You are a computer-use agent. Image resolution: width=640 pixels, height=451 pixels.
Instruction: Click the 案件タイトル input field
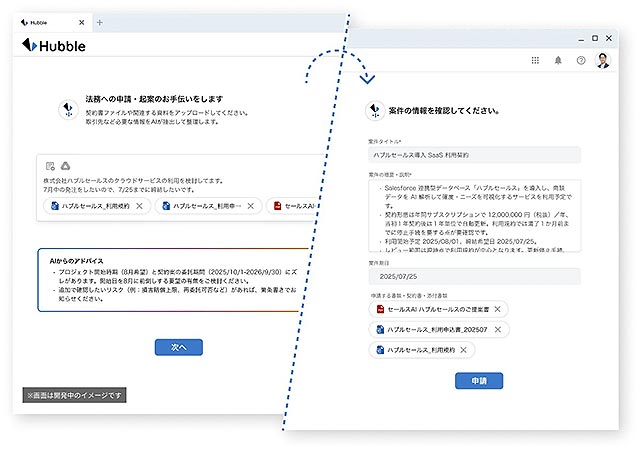point(474,155)
